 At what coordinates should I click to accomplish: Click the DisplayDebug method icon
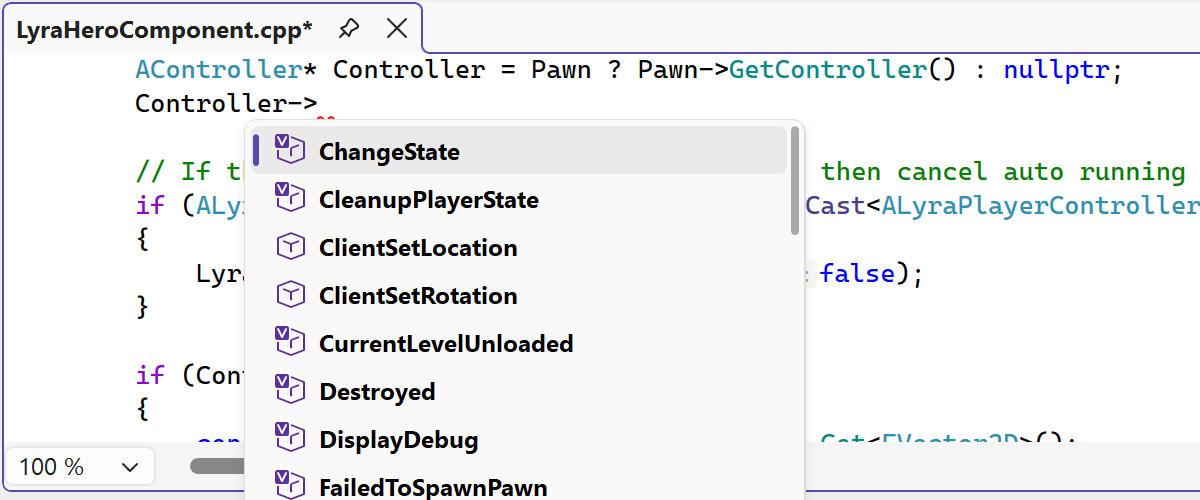point(289,439)
